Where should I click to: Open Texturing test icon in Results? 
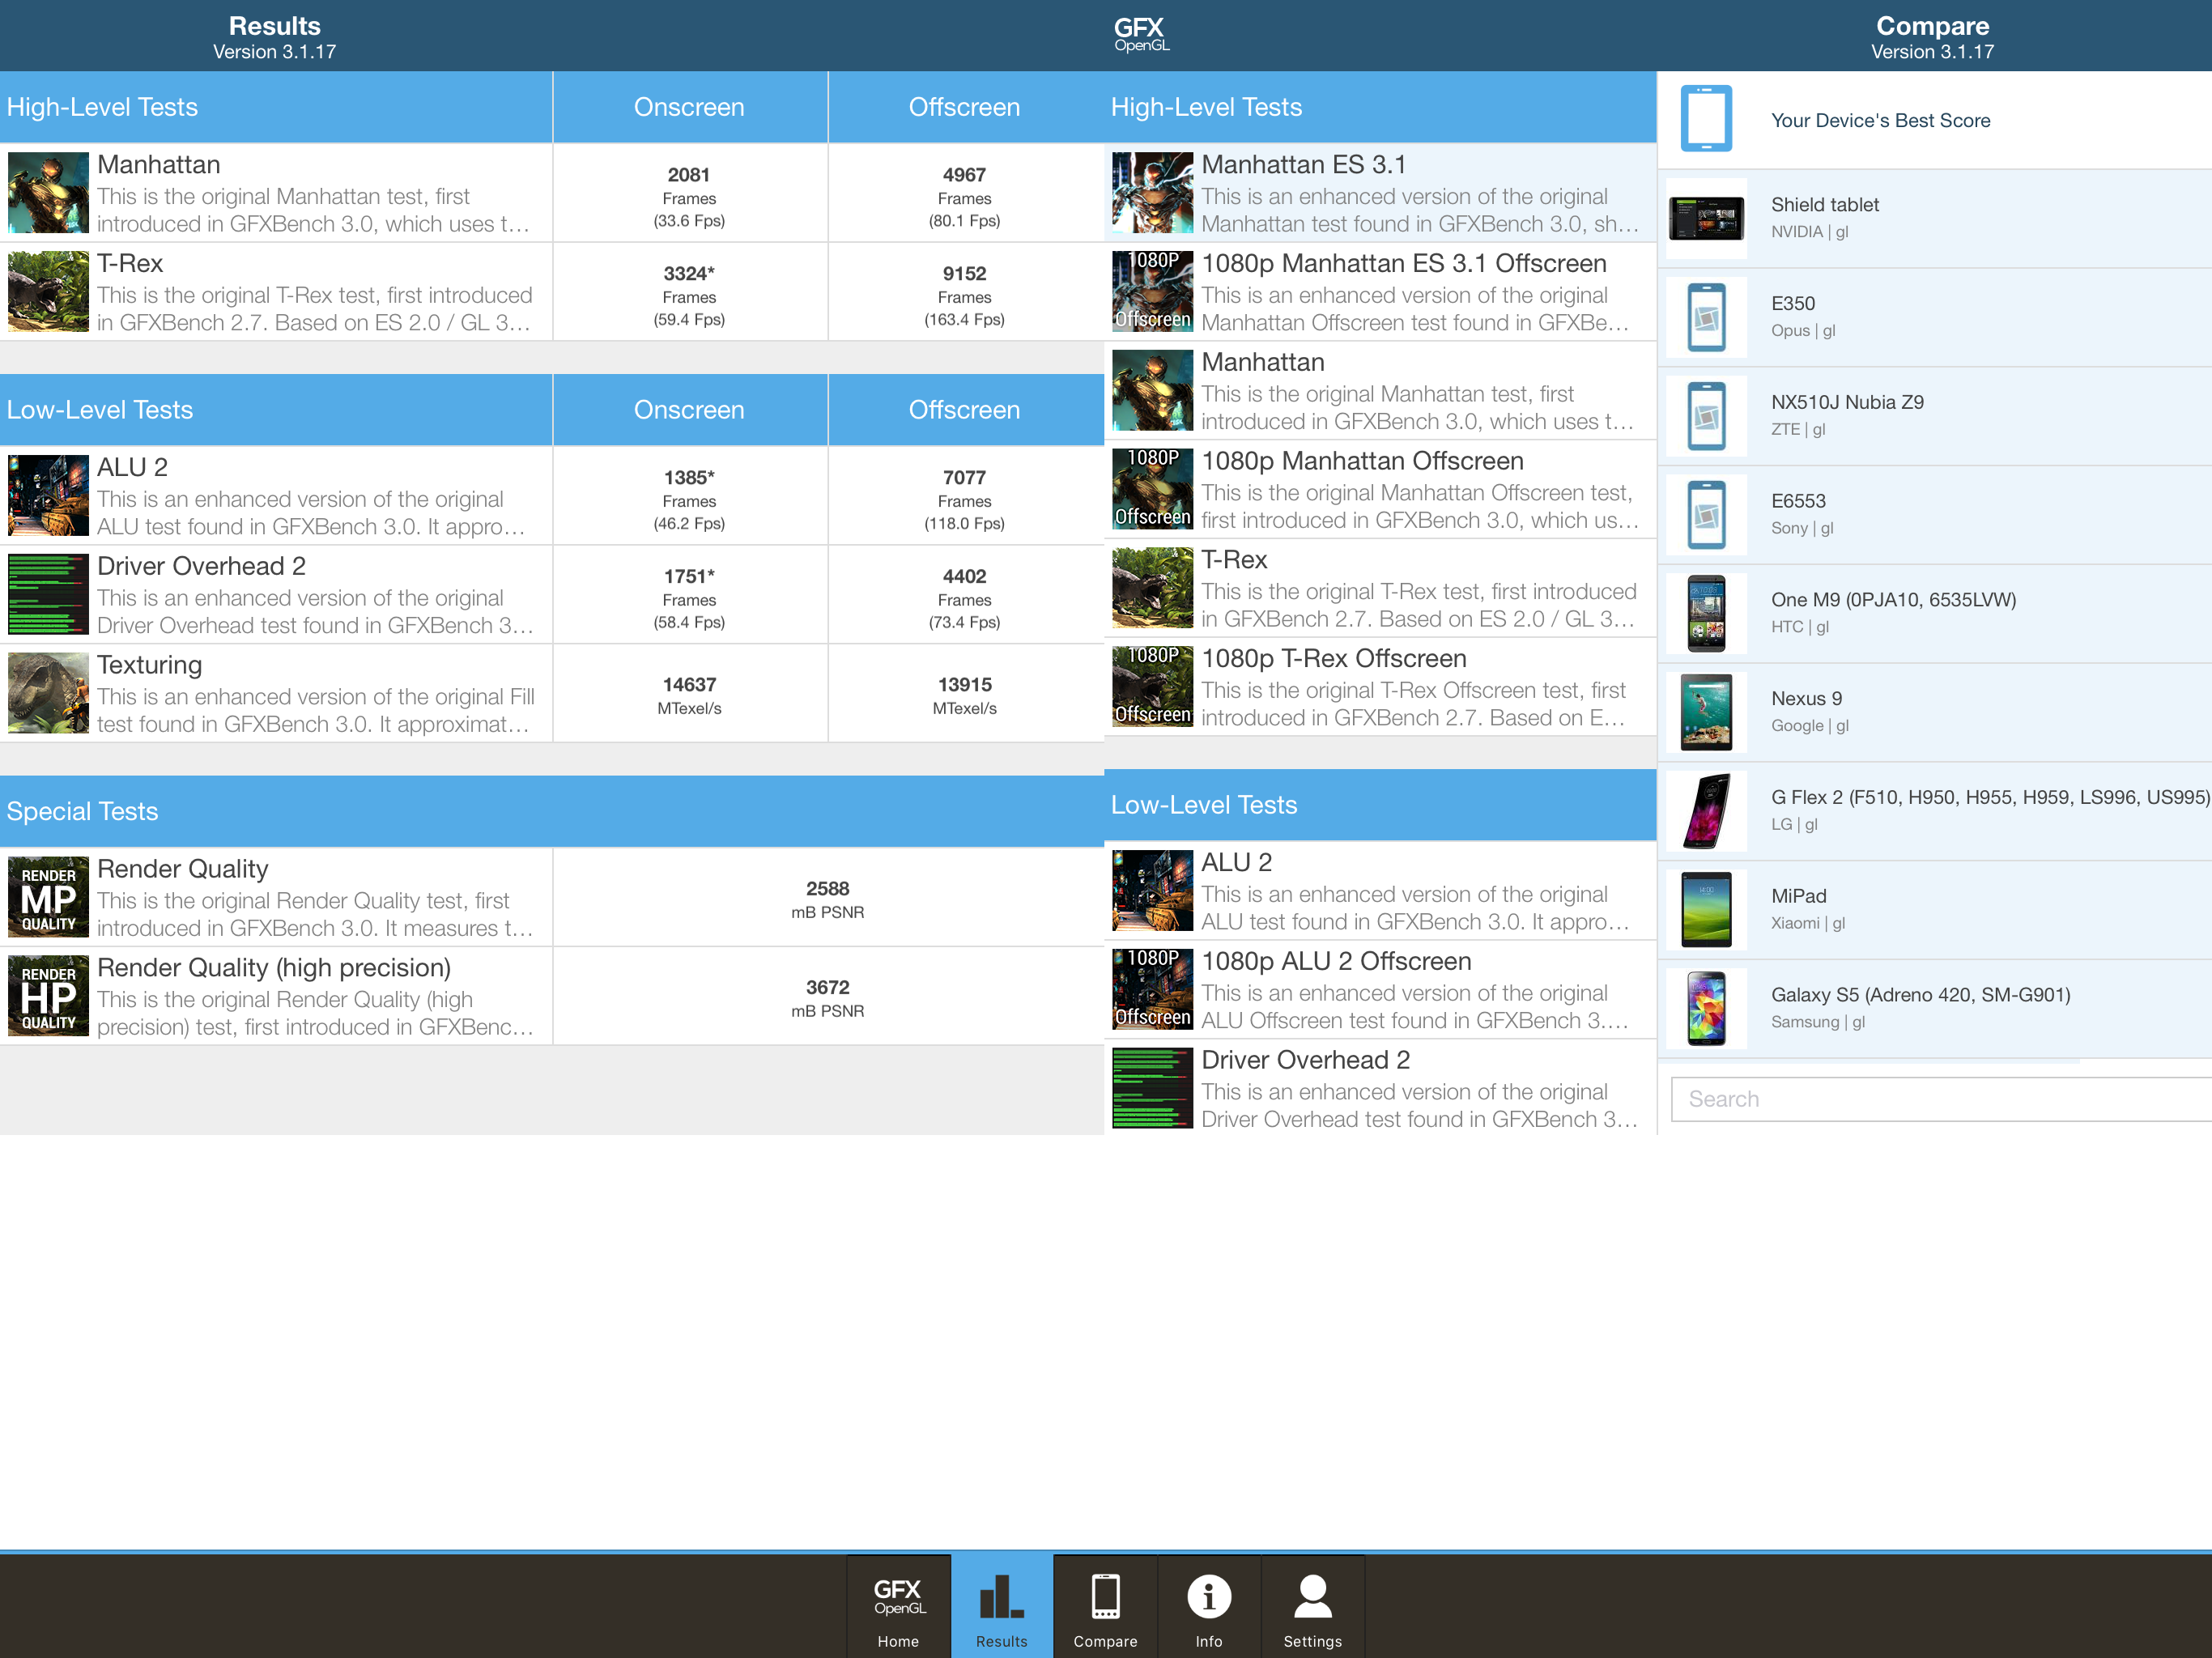pos(48,693)
